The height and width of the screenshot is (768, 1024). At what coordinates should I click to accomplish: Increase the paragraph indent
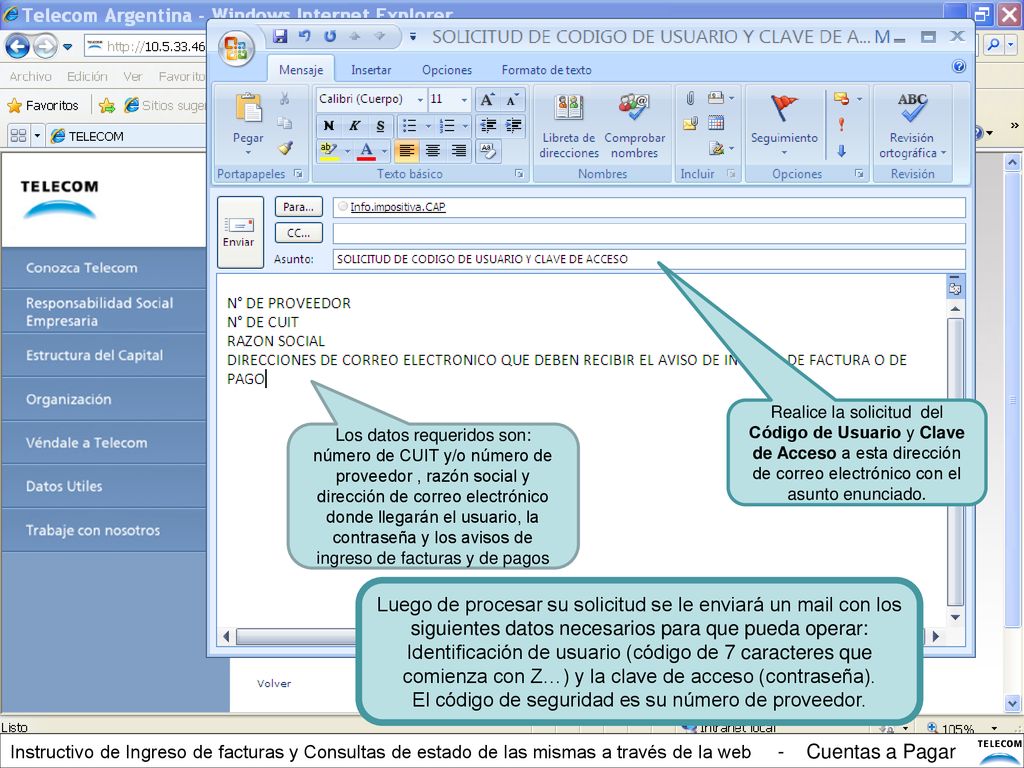point(513,125)
